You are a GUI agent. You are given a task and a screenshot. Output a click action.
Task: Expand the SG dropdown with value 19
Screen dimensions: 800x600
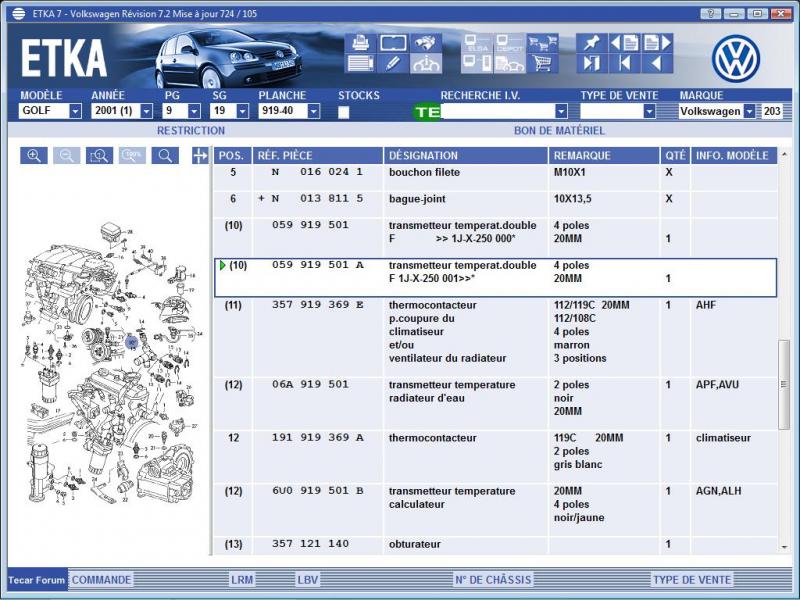click(243, 111)
